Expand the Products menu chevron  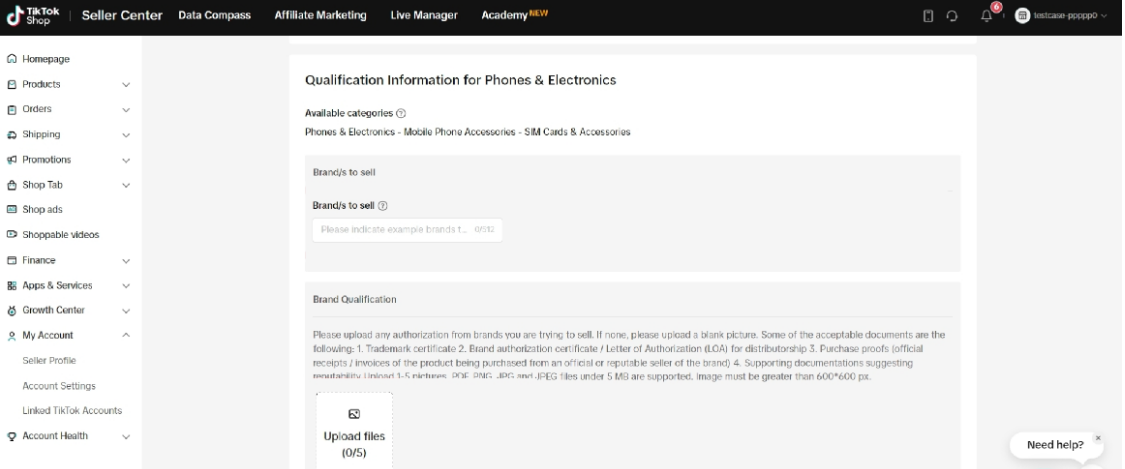(x=126, y=85)
